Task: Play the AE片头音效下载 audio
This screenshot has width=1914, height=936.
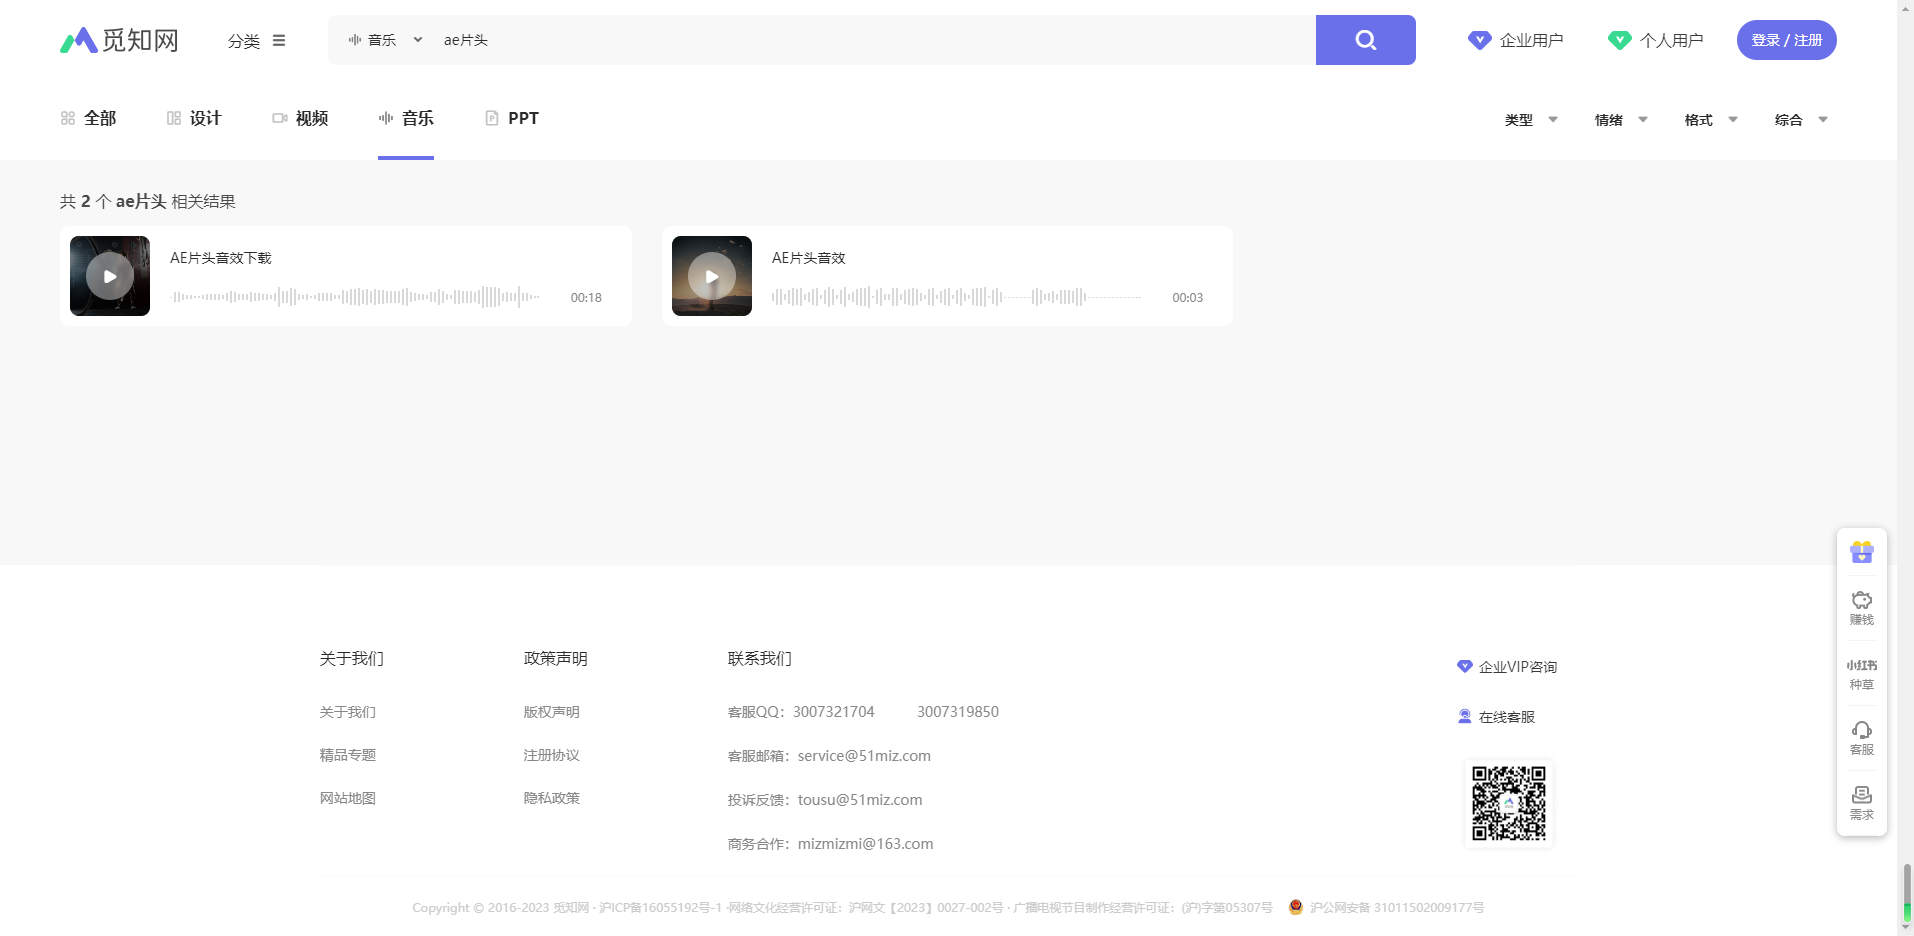Action: [x=109, y=275]
